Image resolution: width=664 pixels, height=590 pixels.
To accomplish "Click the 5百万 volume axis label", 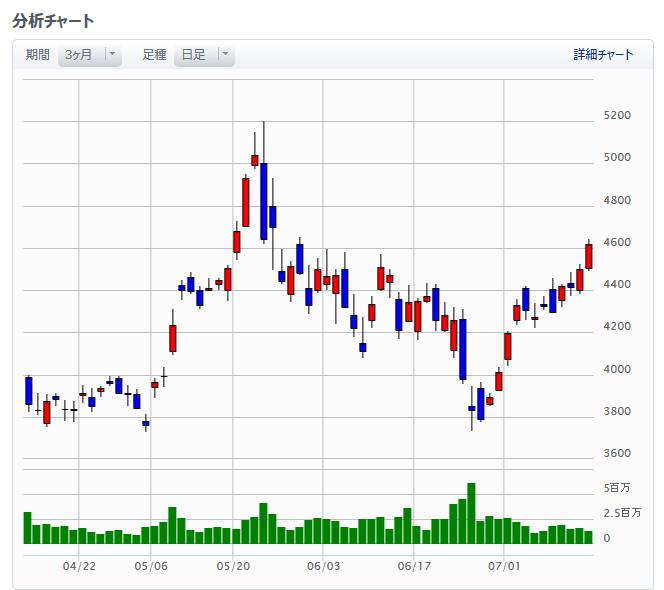I will (618, 488).
